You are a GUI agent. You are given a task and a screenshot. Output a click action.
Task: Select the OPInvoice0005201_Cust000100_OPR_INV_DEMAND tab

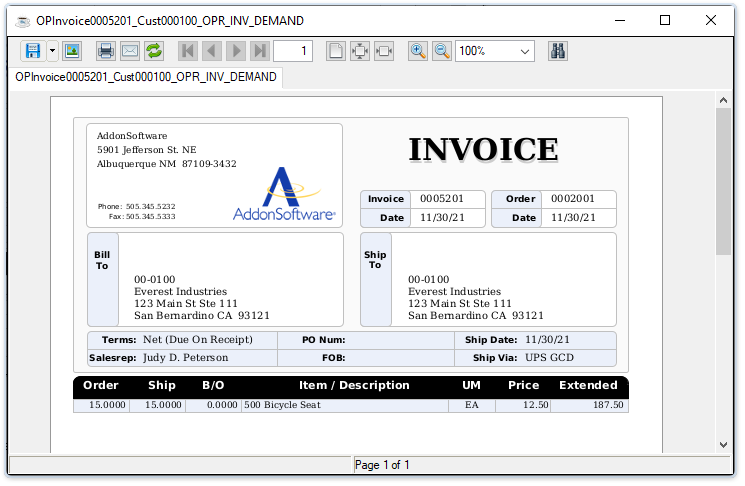(x=145, y=77)
